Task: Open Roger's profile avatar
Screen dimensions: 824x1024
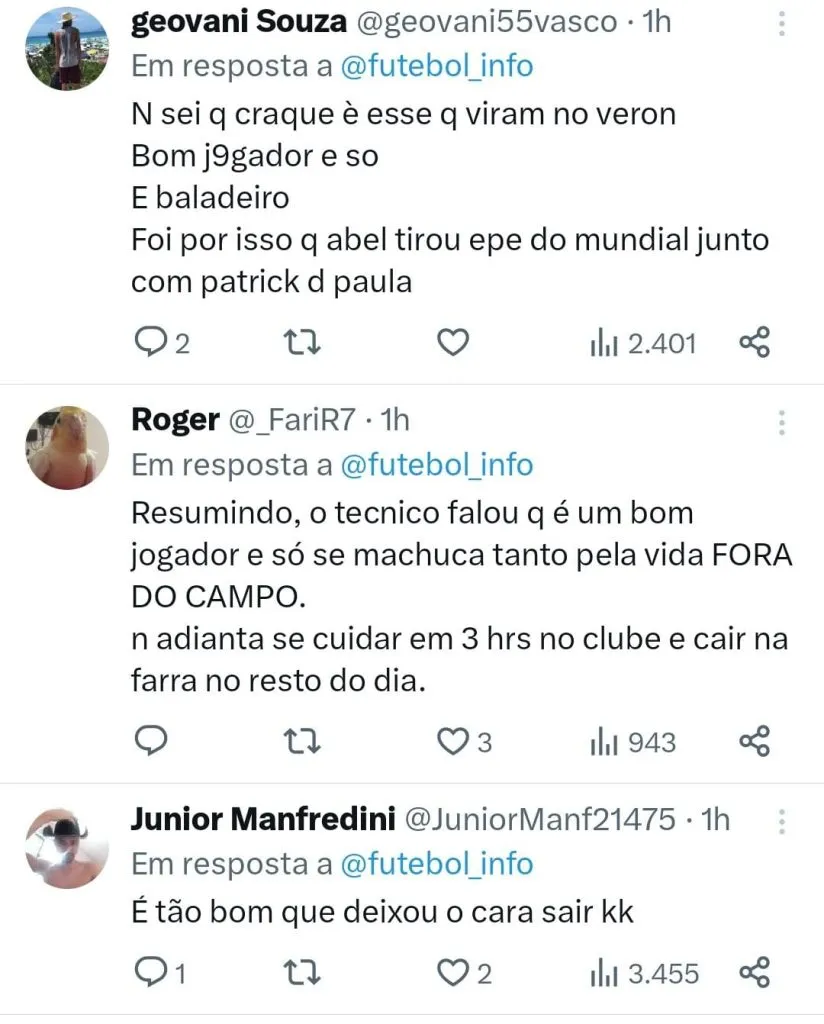Action: pos(66,448)
